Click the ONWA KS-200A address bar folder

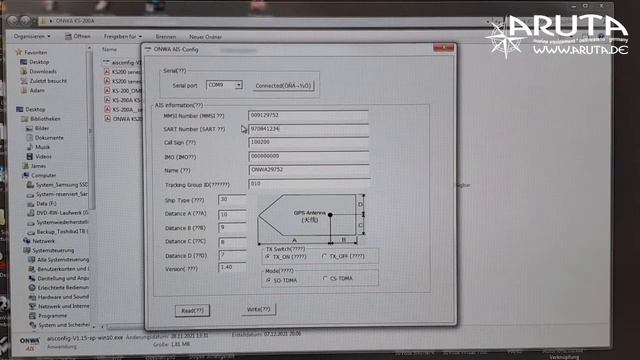75,20
